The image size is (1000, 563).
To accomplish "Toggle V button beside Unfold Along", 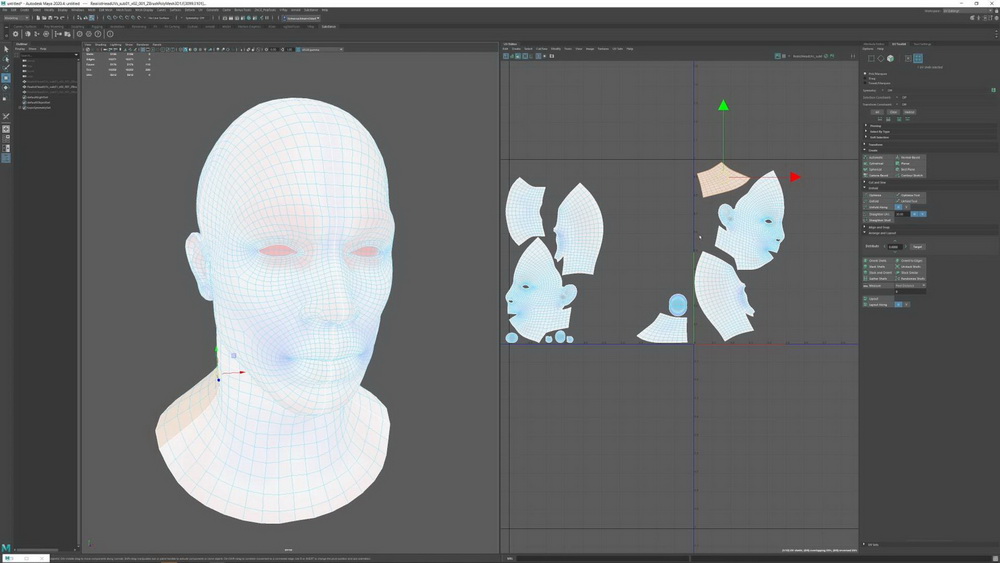I will 906,207.
